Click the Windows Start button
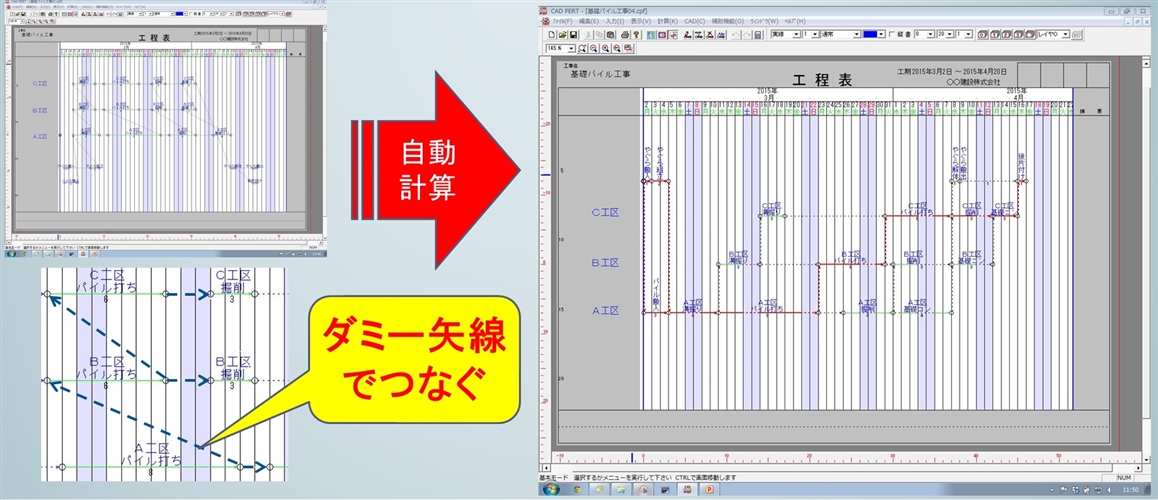This screenshot has height=500, width=1158. (547, 491)
